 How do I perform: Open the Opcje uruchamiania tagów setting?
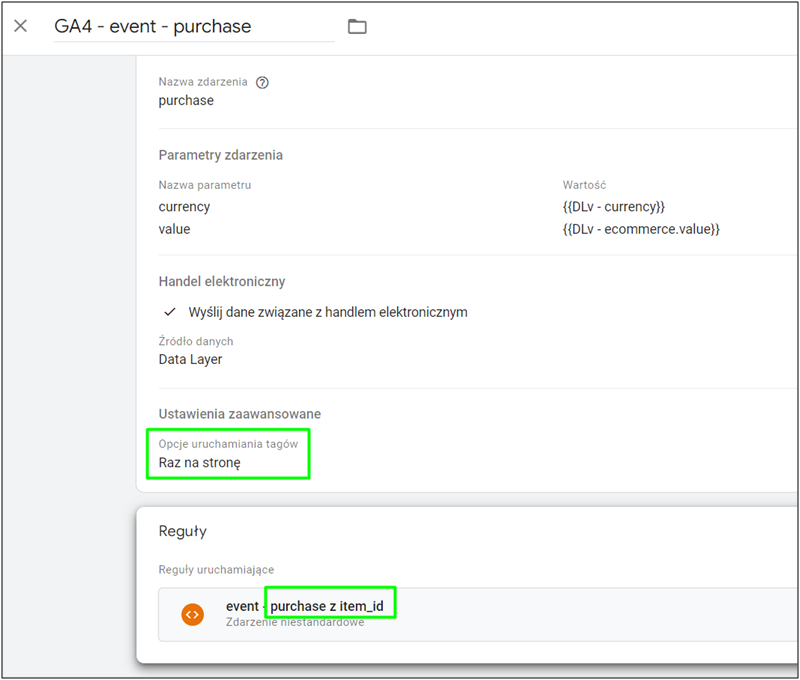(x=228, y=443)
